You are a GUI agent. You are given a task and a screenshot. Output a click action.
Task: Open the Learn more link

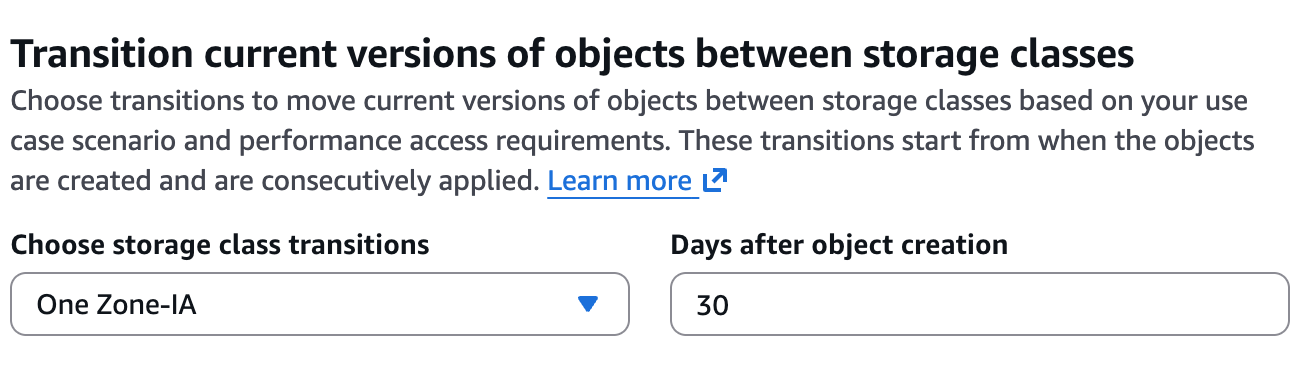620,181
